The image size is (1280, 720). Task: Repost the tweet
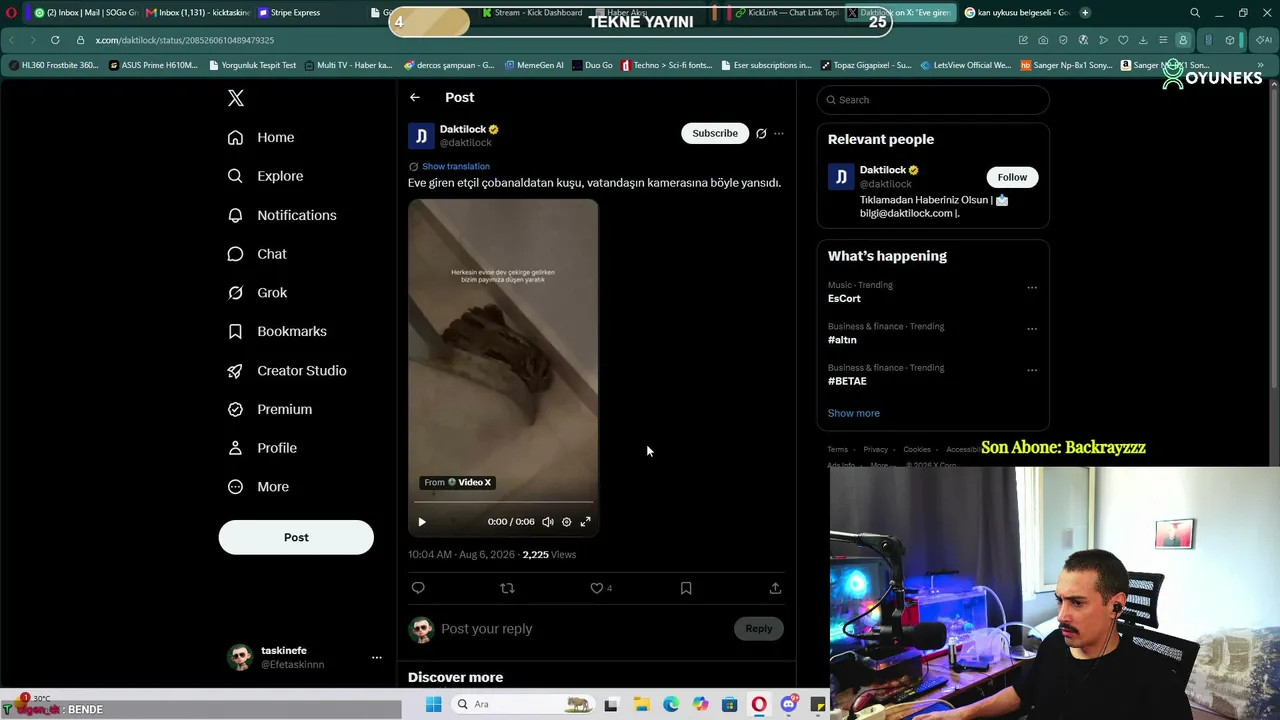click(x=507, y=588)
